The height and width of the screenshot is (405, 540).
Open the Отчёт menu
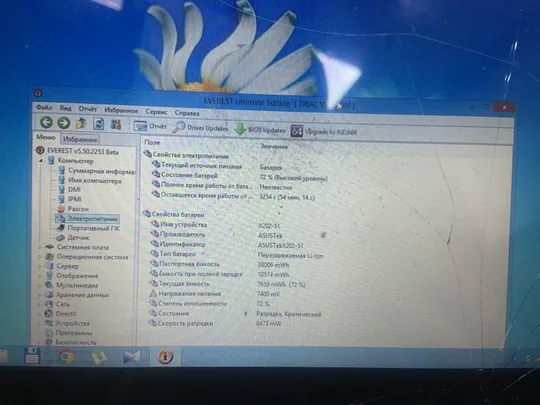pos(87,109)
